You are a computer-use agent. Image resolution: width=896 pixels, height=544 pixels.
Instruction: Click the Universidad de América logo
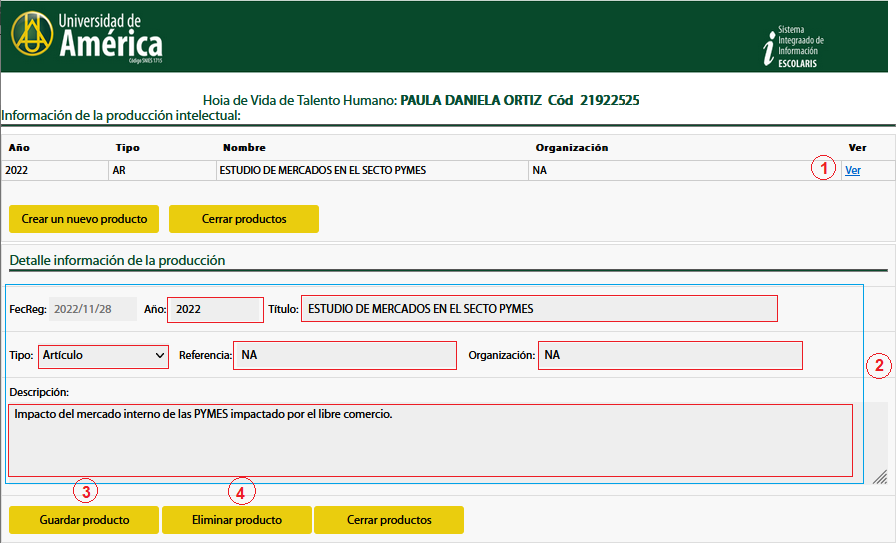[x=87, y=37]
